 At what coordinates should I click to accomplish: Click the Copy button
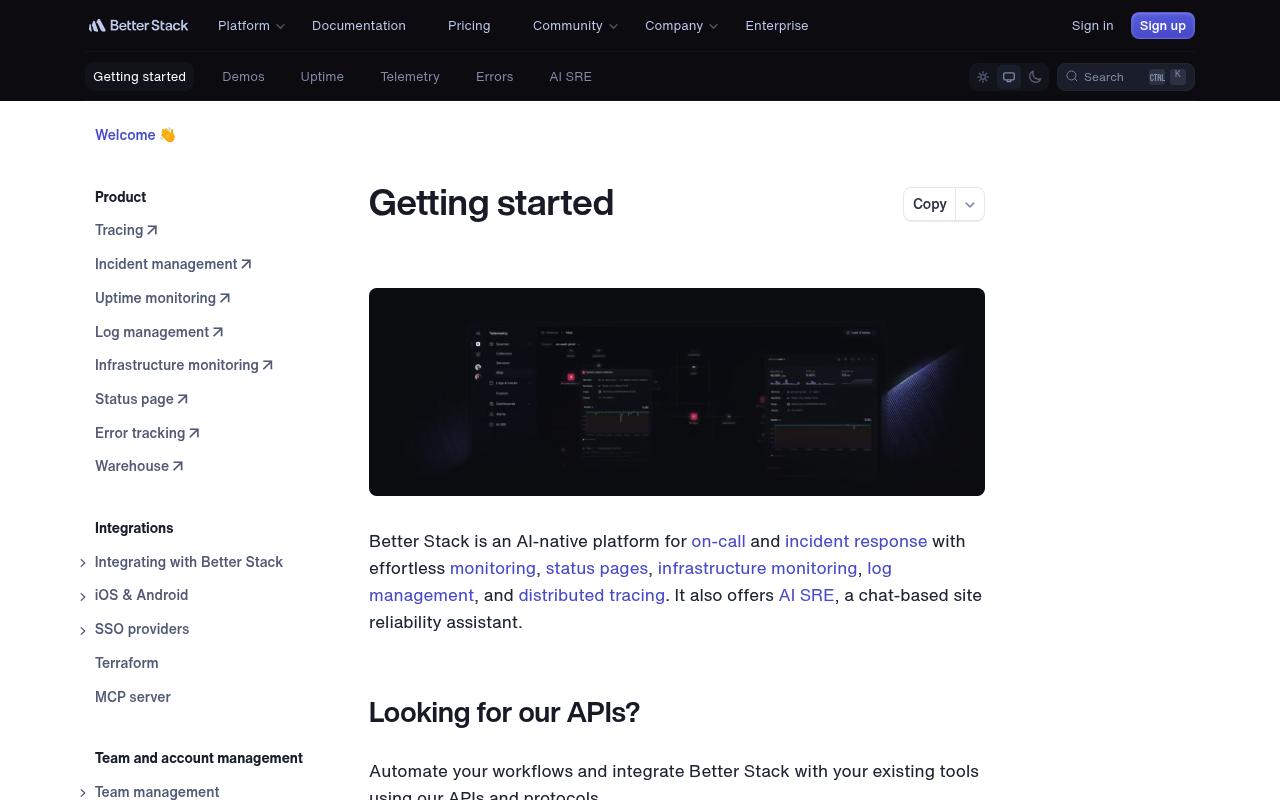tap(930, 204)
